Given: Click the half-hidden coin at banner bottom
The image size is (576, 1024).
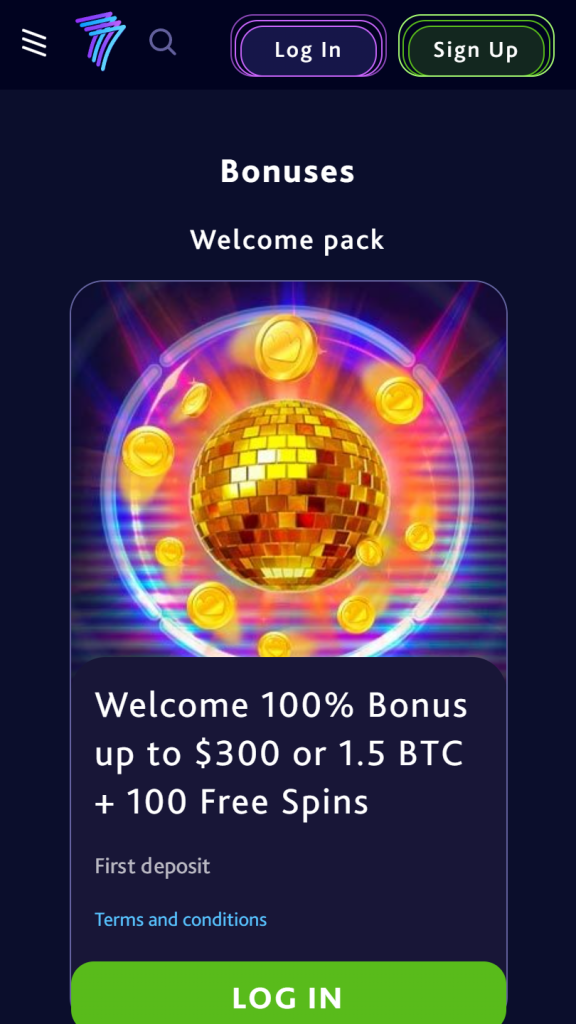Looking at the screenshot, I should pyautogui.click(x=275, y=645).
